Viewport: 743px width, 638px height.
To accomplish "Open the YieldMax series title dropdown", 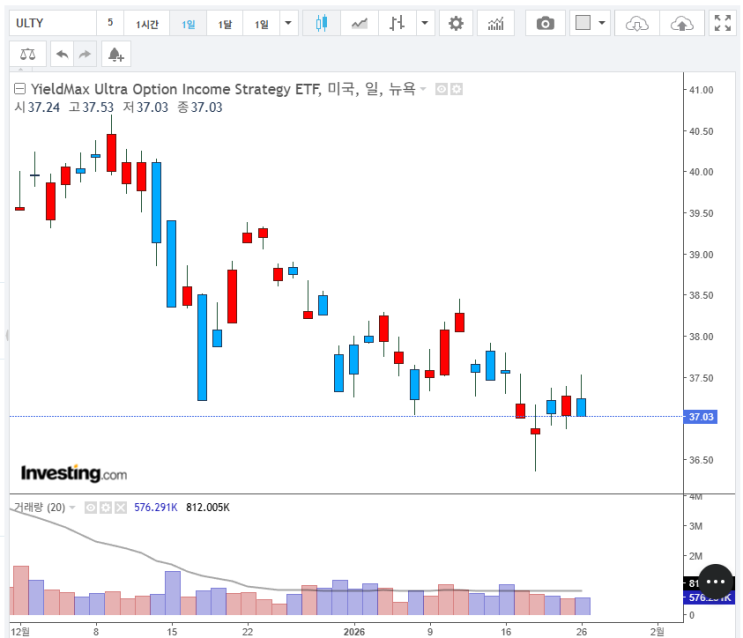I will [423, 89].
